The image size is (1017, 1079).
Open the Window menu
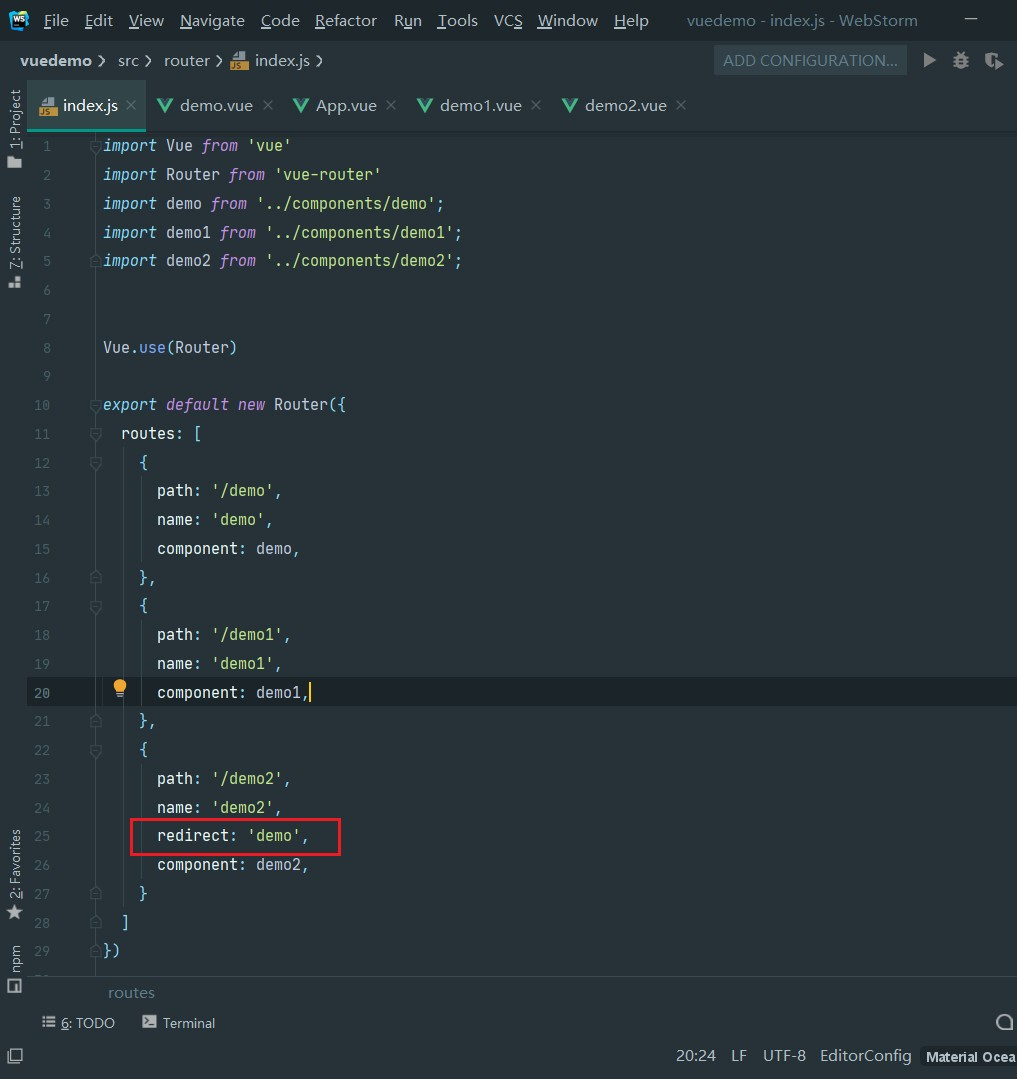pyautogui.click(x=568, y=21)
